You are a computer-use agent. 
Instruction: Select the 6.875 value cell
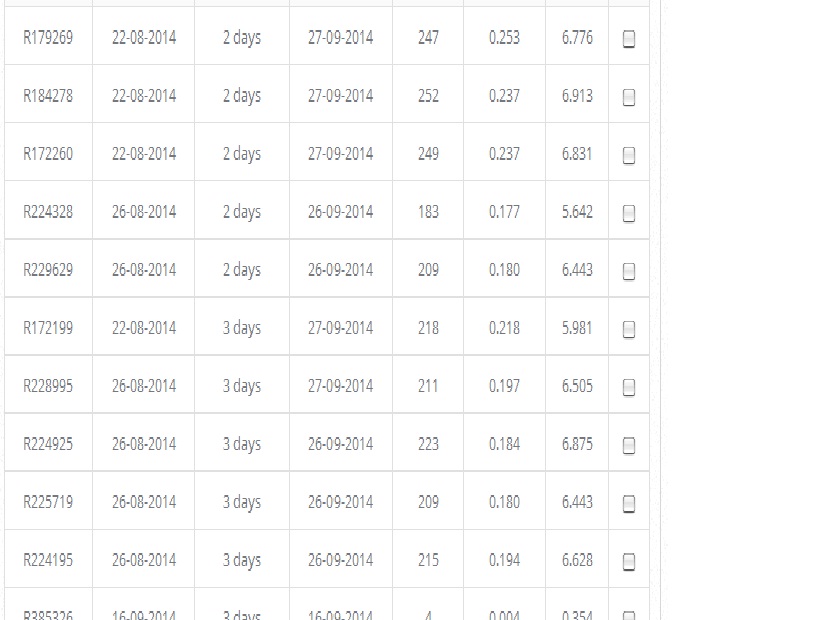click(577, 444)
